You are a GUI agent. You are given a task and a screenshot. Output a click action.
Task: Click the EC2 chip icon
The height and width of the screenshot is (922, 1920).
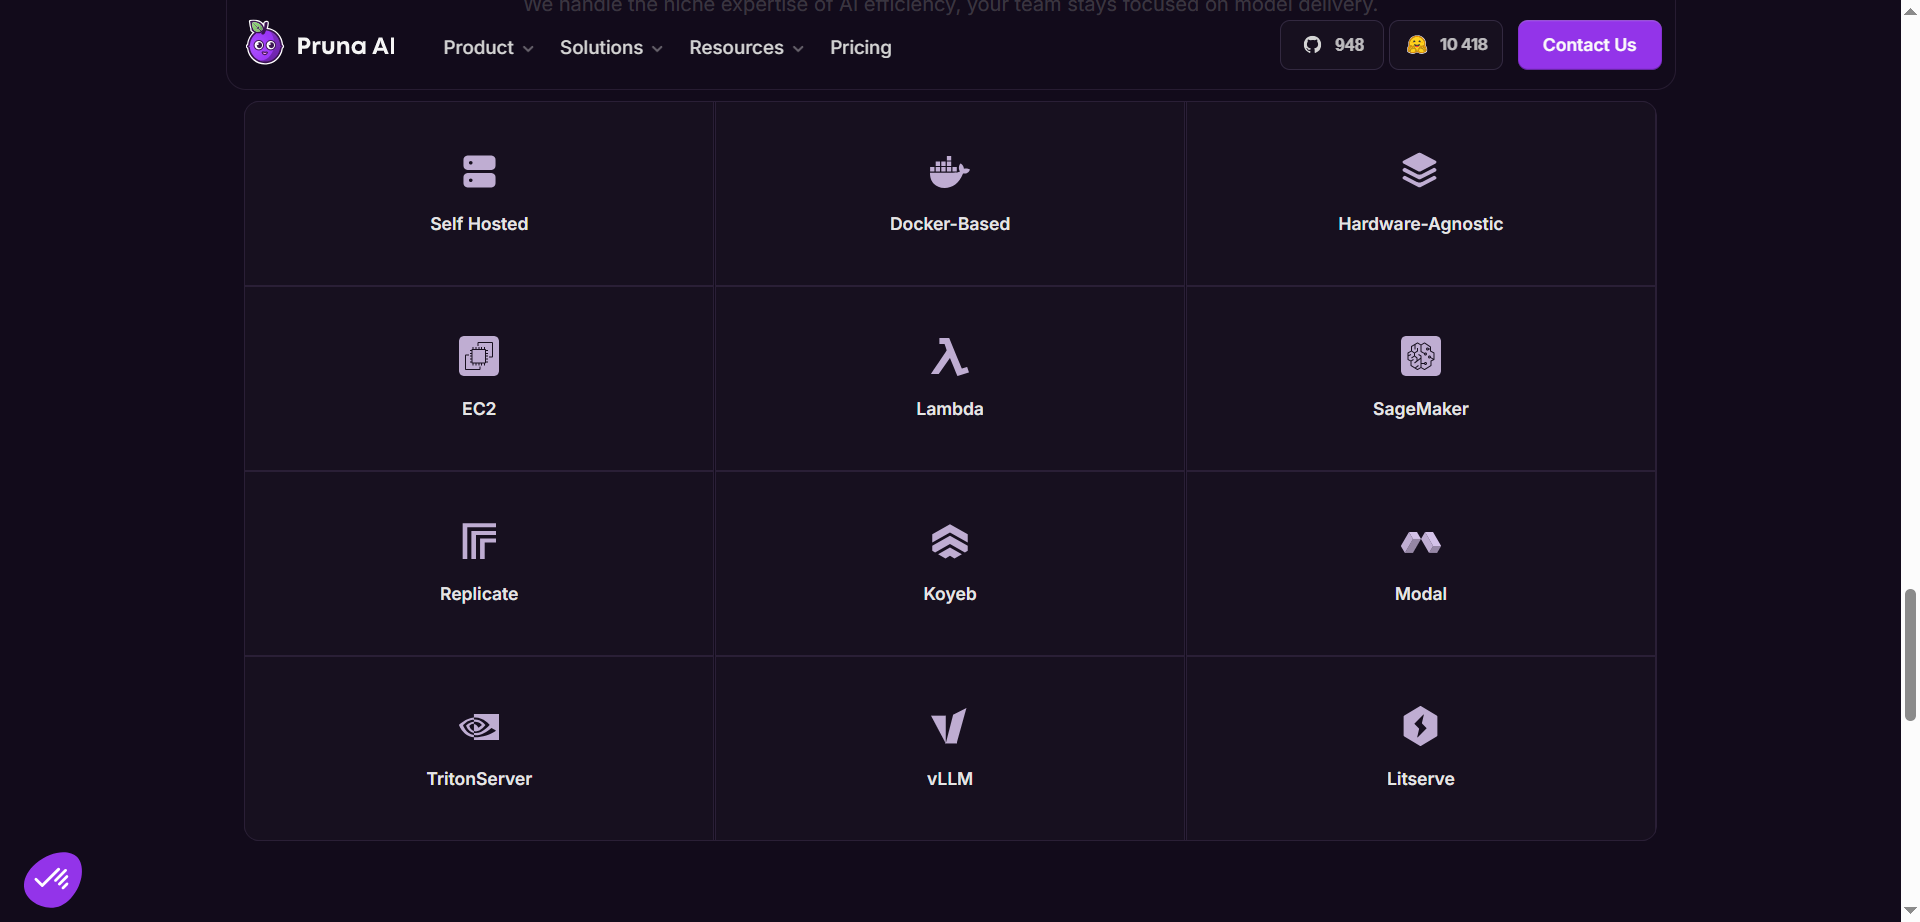[x=478, y=356]
